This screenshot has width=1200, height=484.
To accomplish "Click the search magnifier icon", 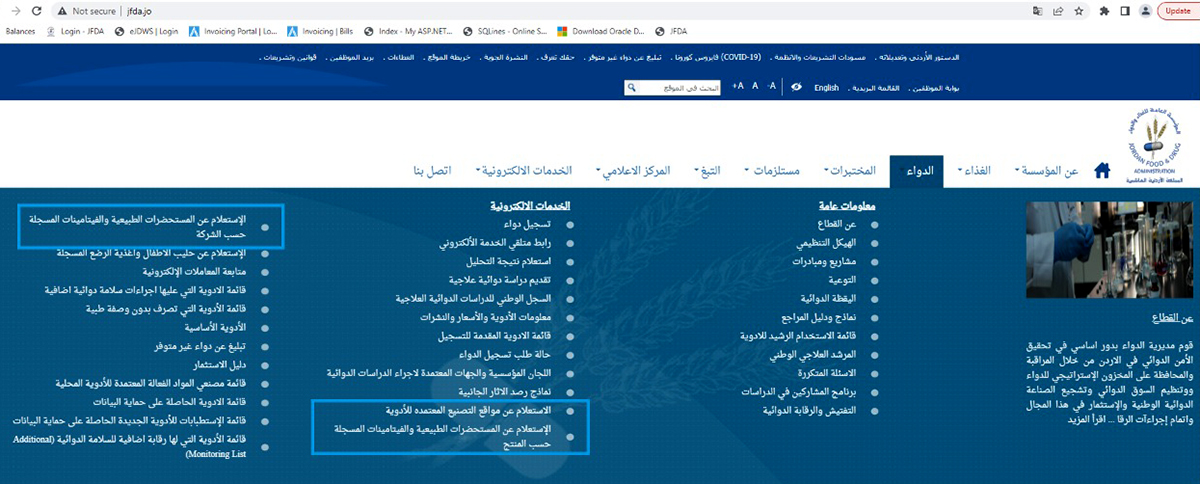I will pos(632,88).
